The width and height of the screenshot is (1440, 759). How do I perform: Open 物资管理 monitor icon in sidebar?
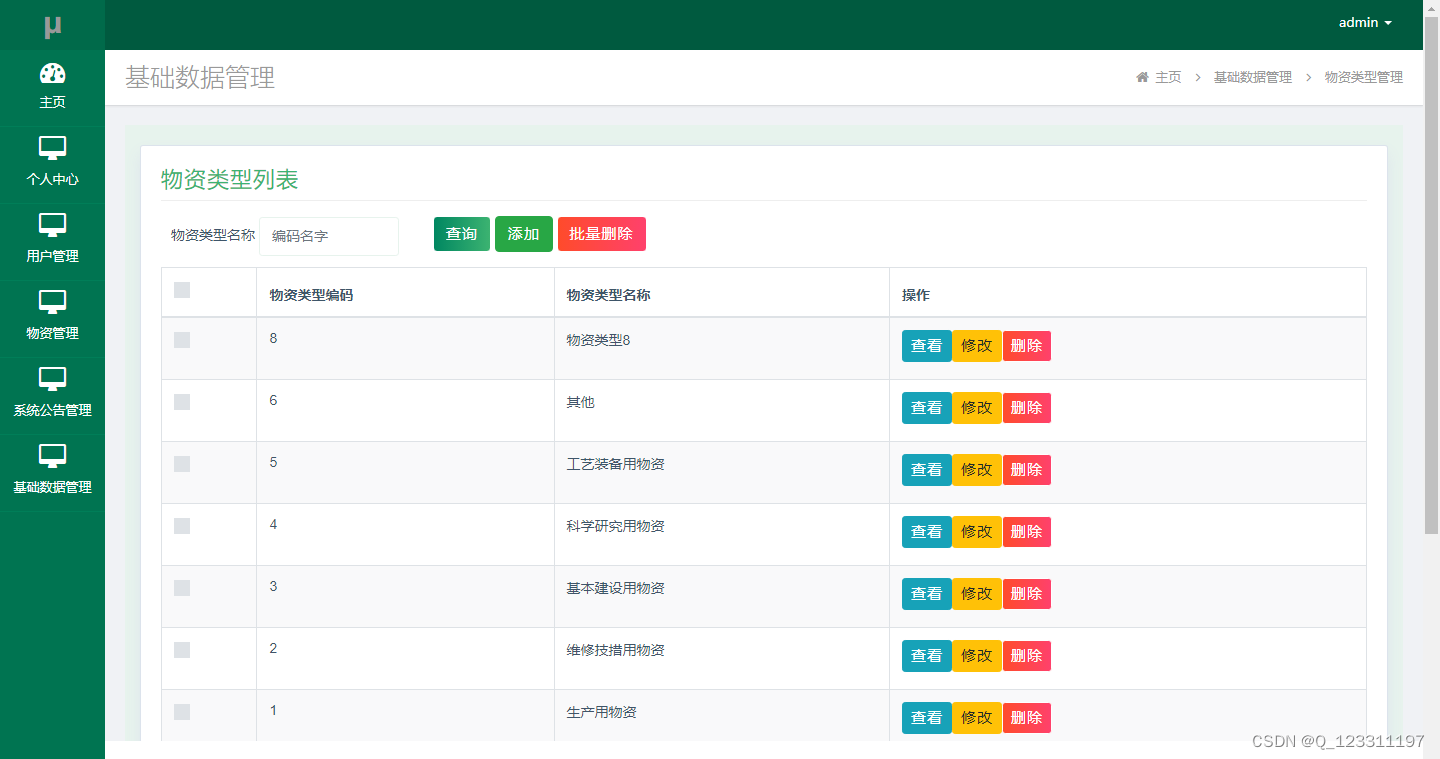pos(52,302)
